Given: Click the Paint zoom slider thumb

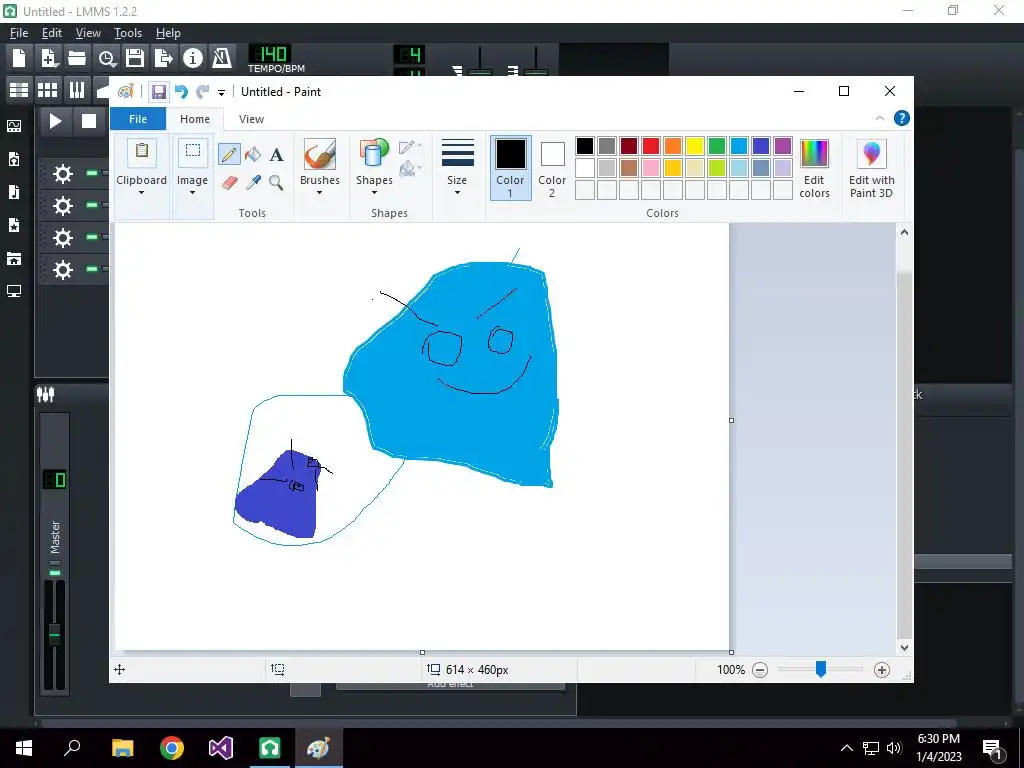Looking at the screenshot, I should (821, 669).
